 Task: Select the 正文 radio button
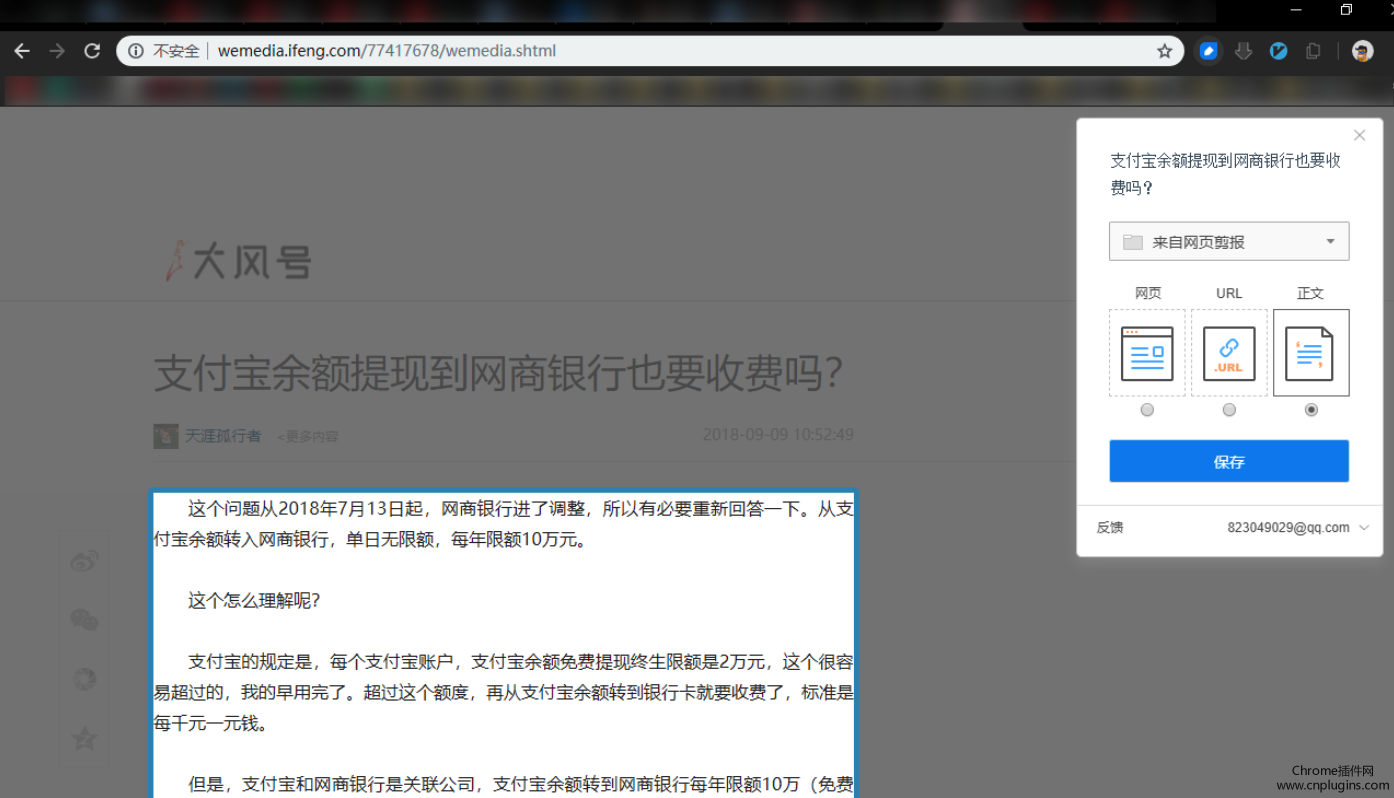click(x=1311, y=410)
